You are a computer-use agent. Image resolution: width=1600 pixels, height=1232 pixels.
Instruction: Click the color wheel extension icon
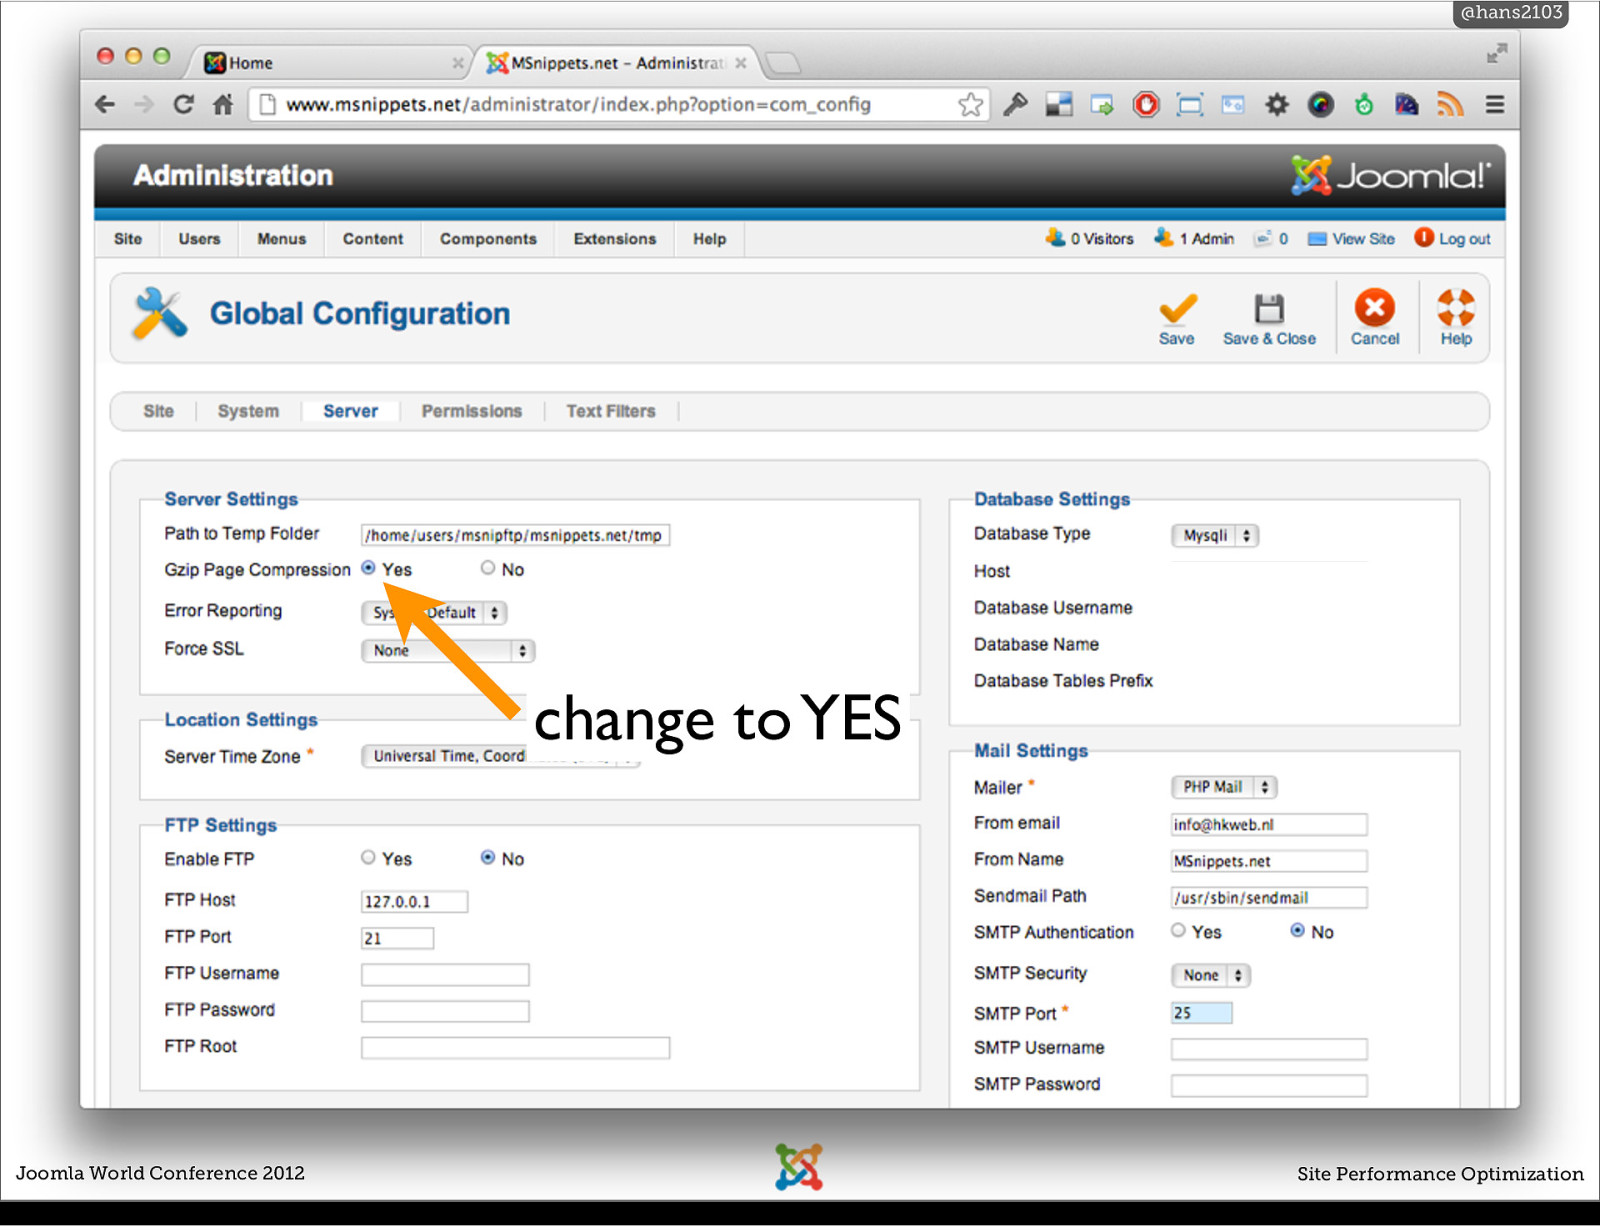[1321, 104]
